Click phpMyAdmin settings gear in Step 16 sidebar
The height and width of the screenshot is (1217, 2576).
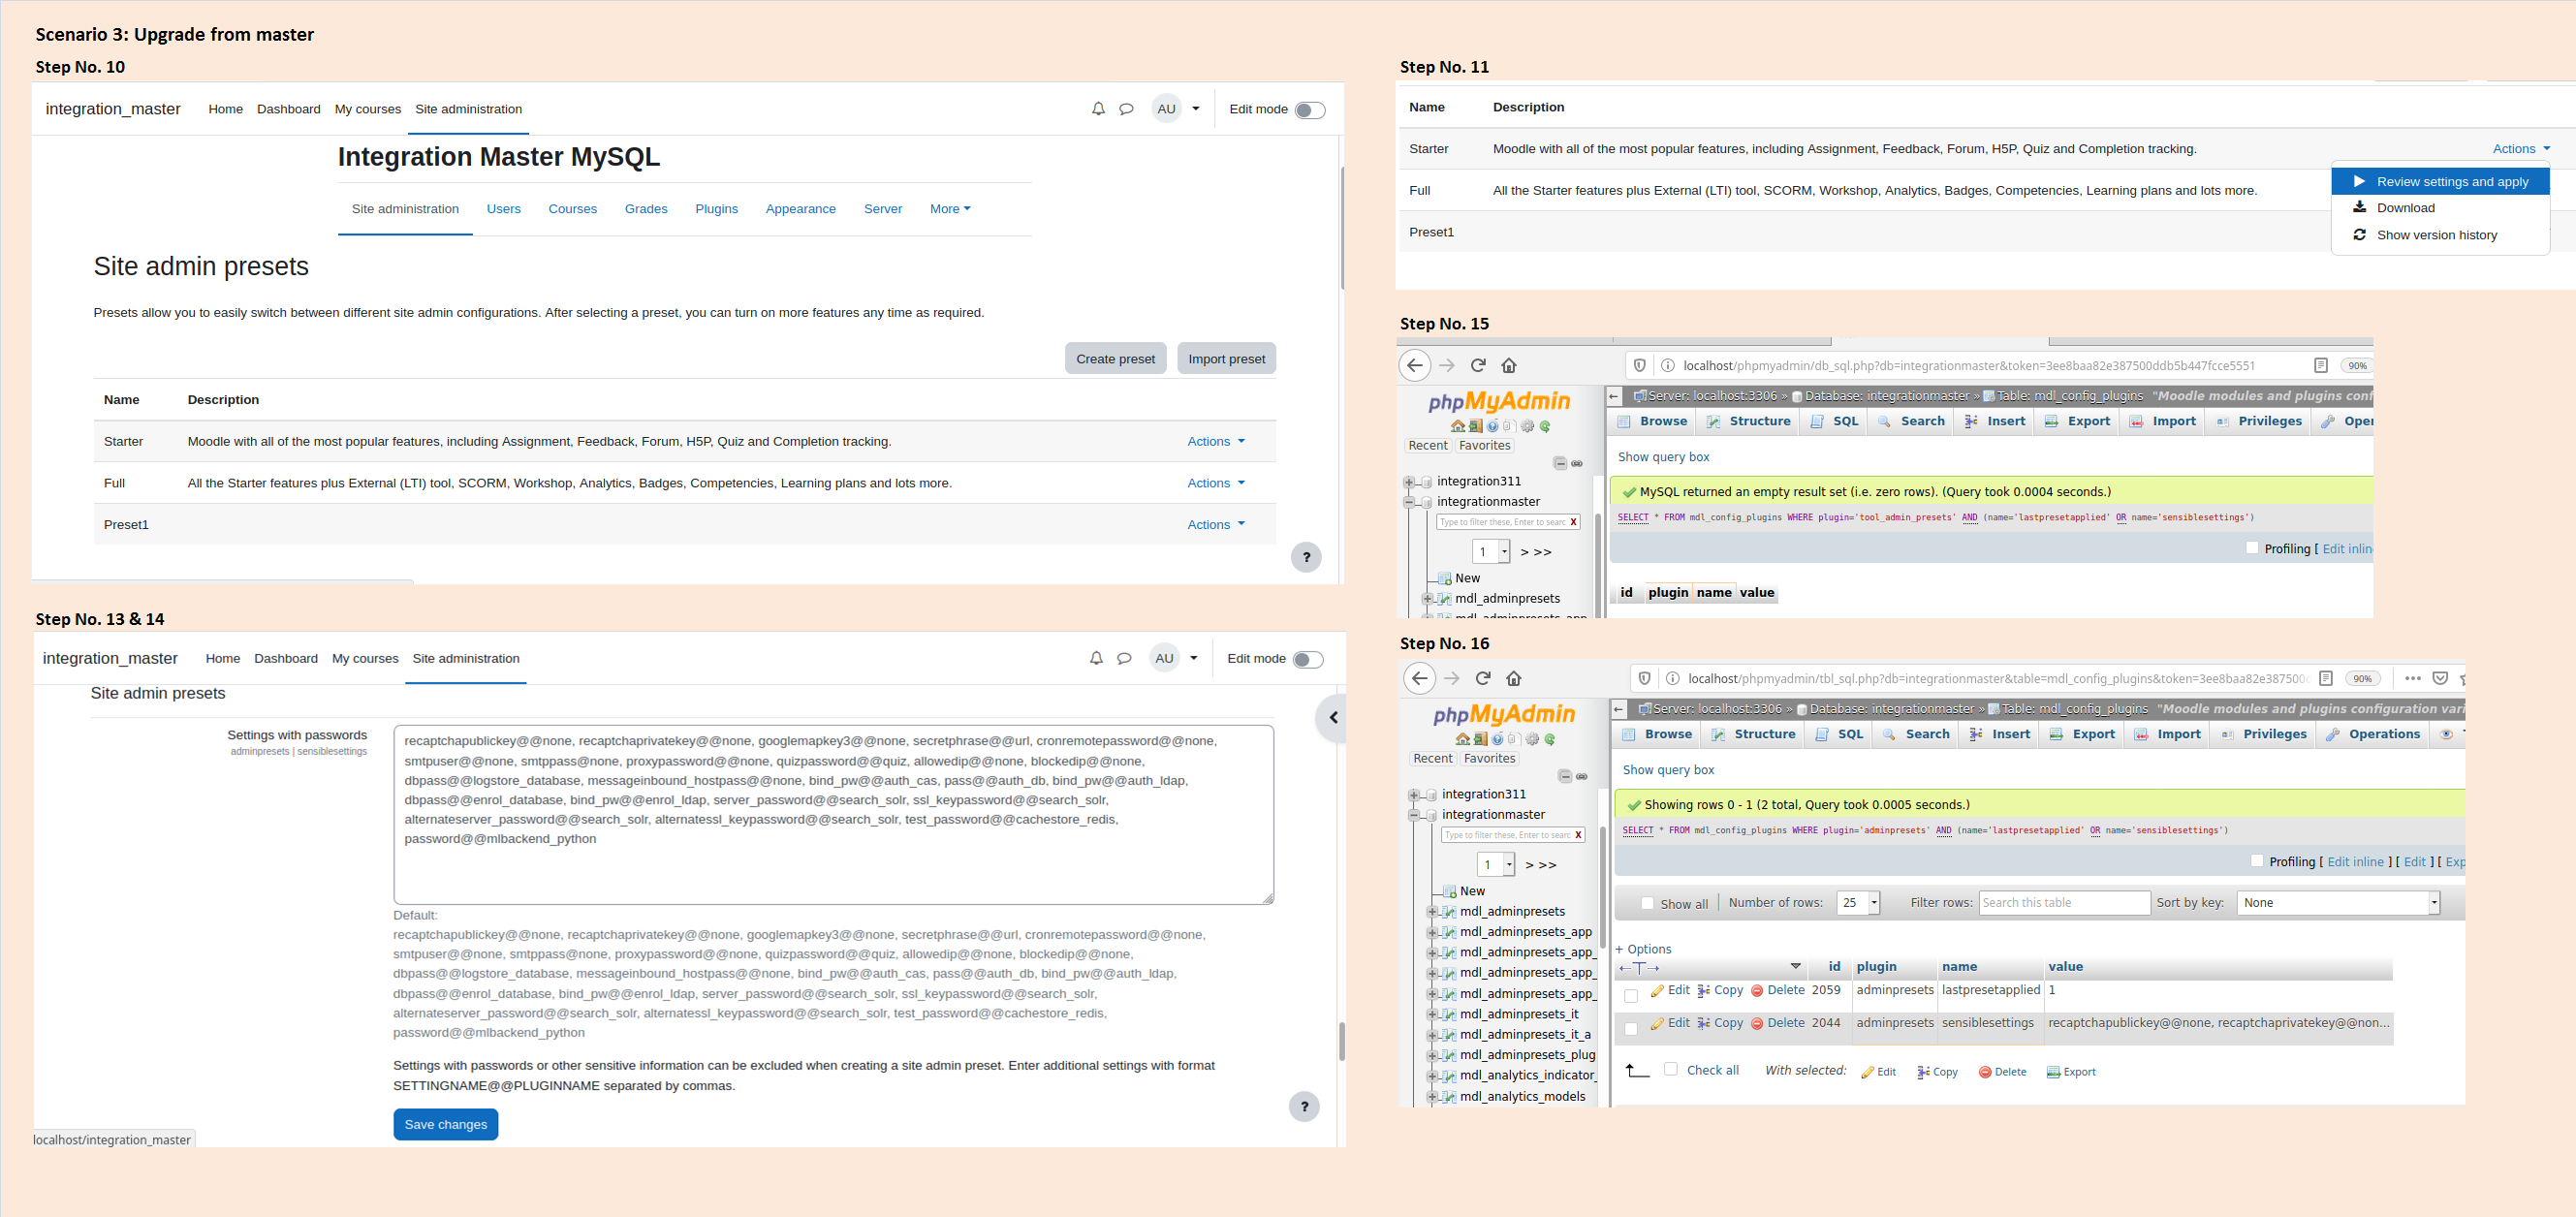point(1532,739)
